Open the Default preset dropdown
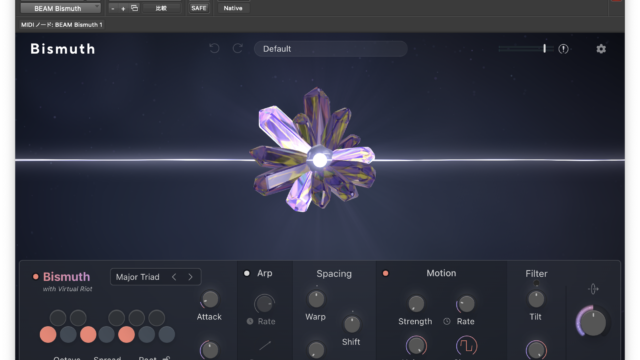Screen dimensions: 640x360 (331, 49)
